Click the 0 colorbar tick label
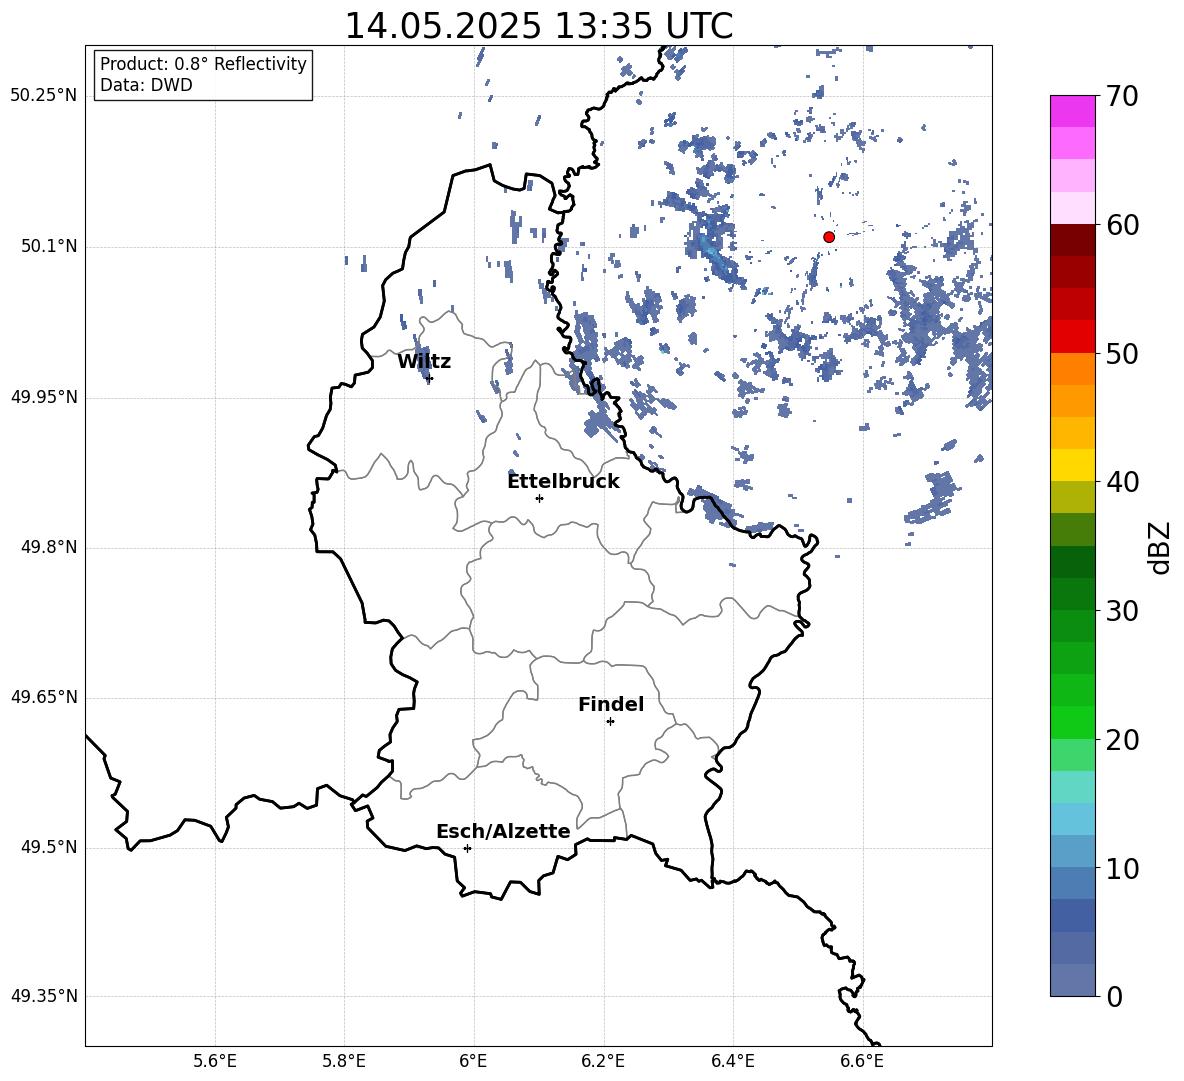Image resolution: width=1184 pixels, height=1081 pixels. (1114, 996)
